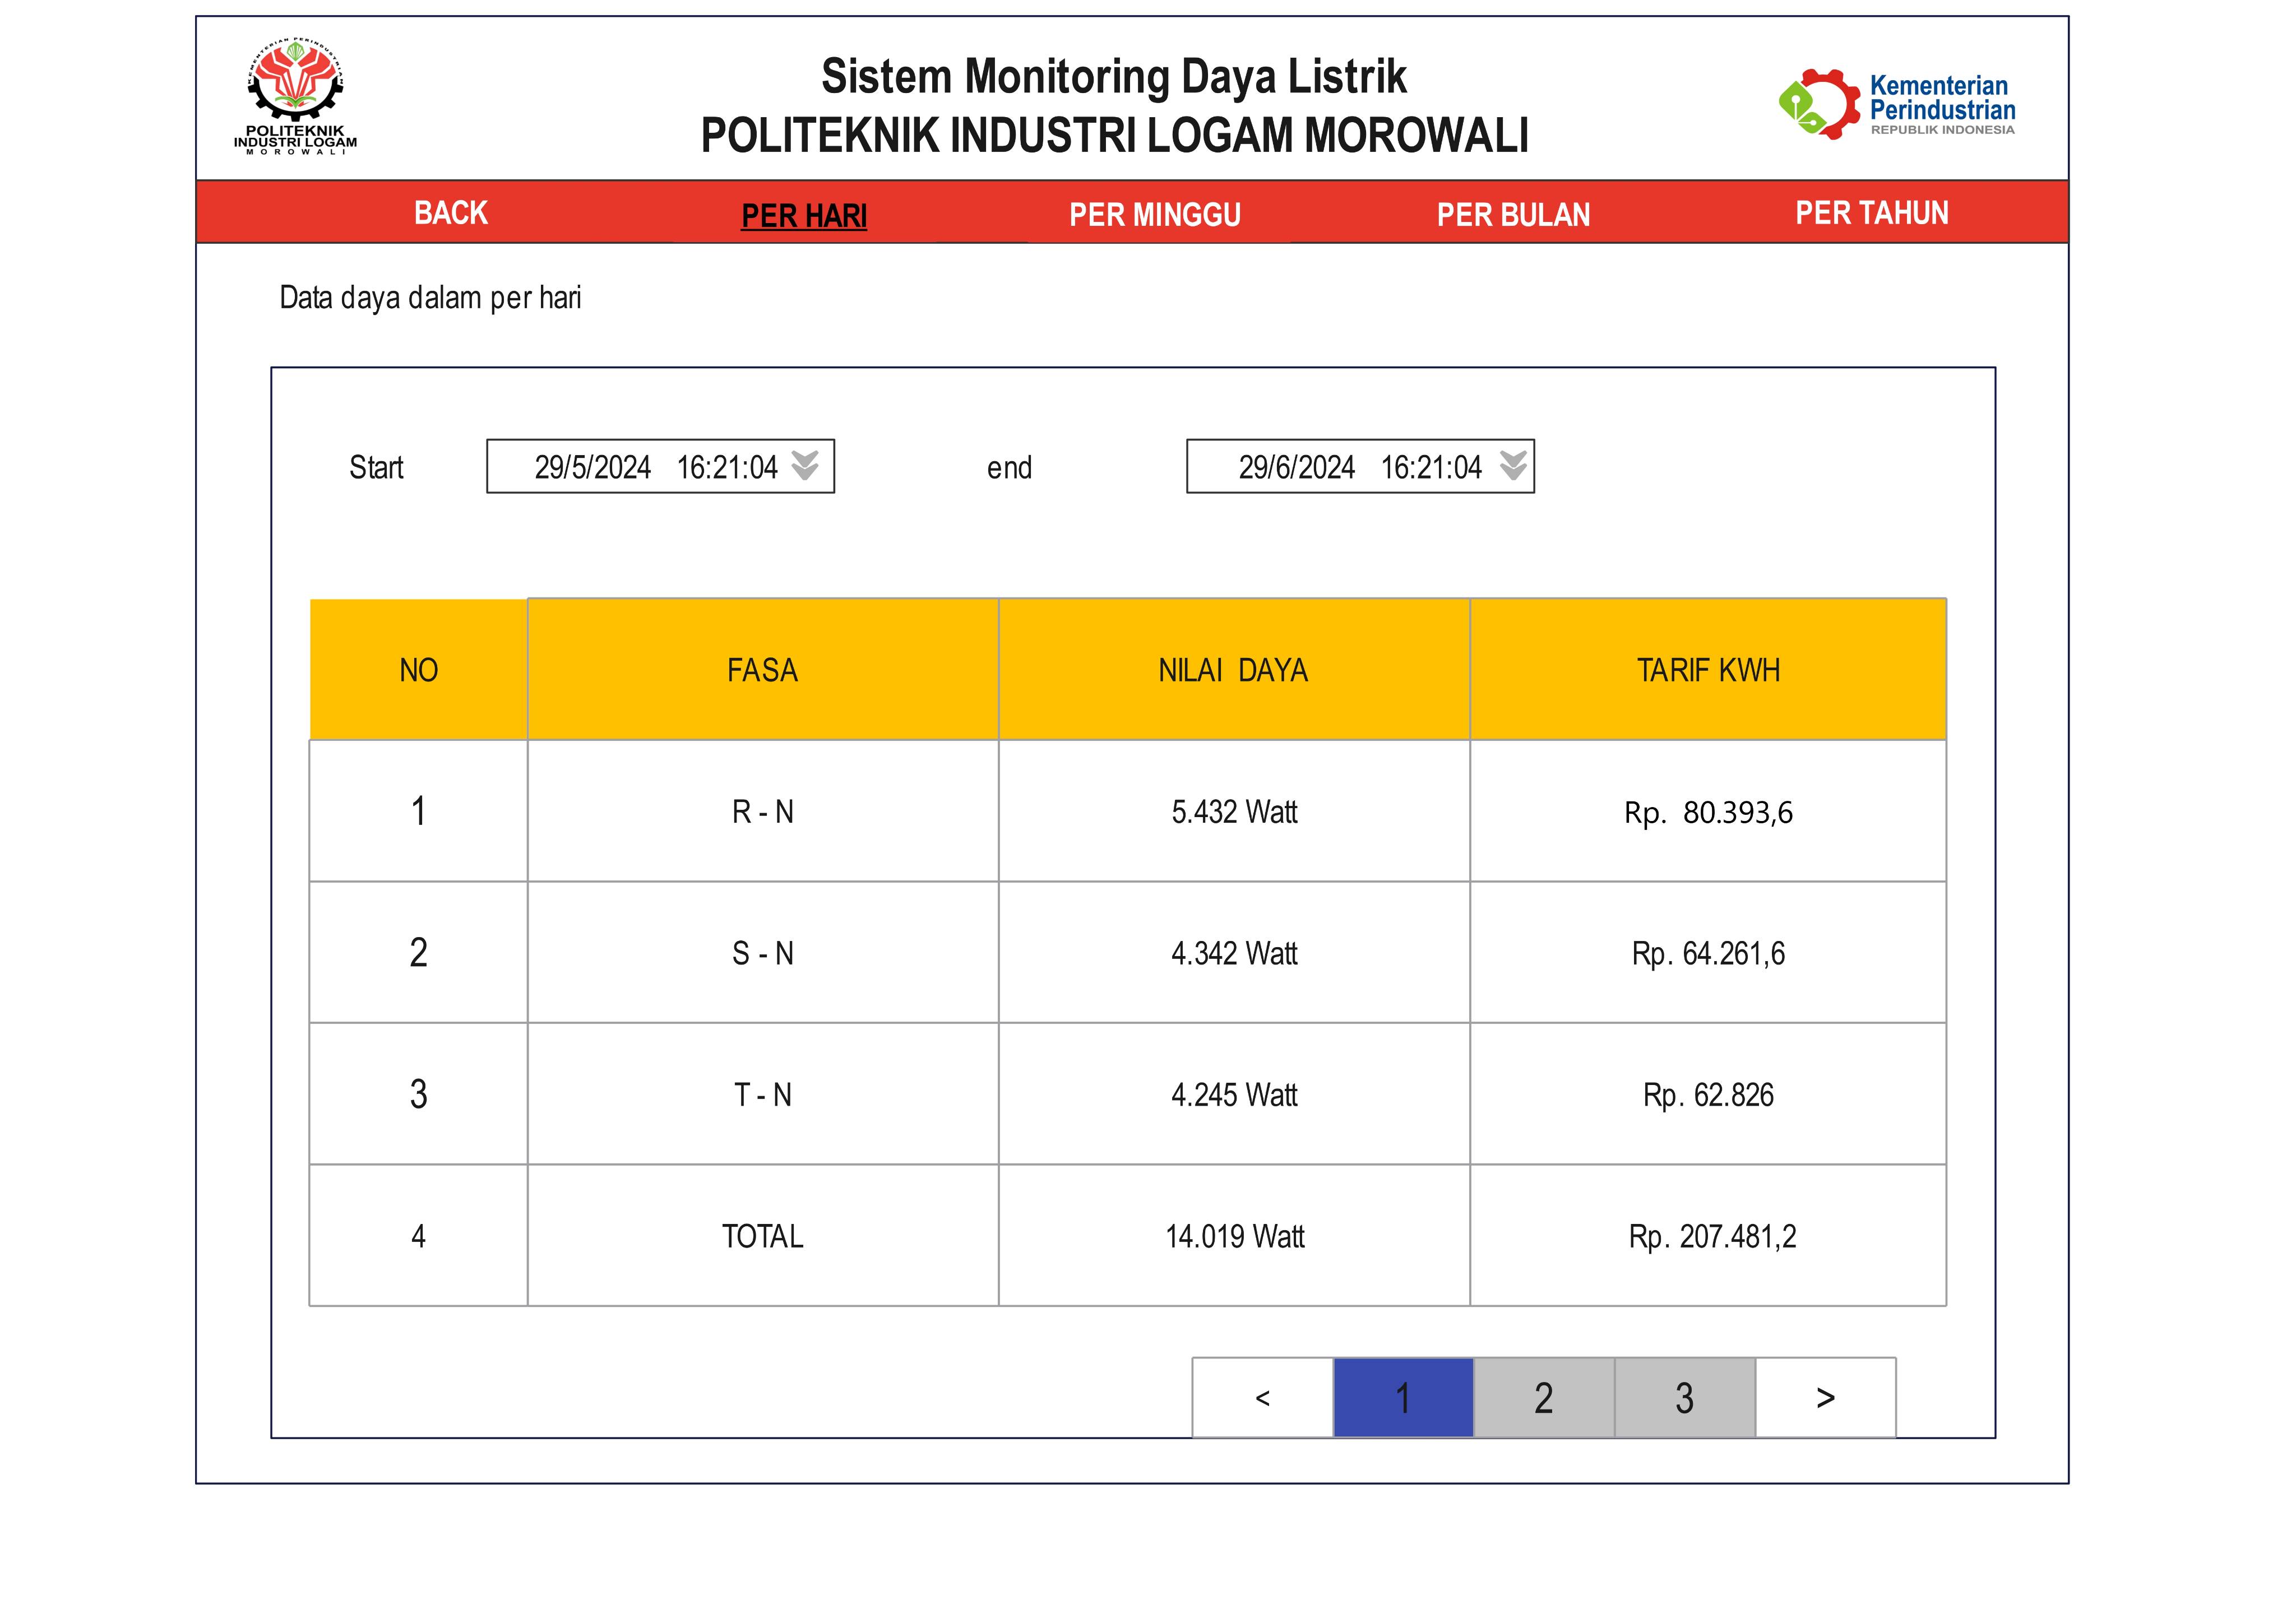The image size is (2296, 1623).
Task: Jump to page 2 in pagination
Action: [1543, 1397]
